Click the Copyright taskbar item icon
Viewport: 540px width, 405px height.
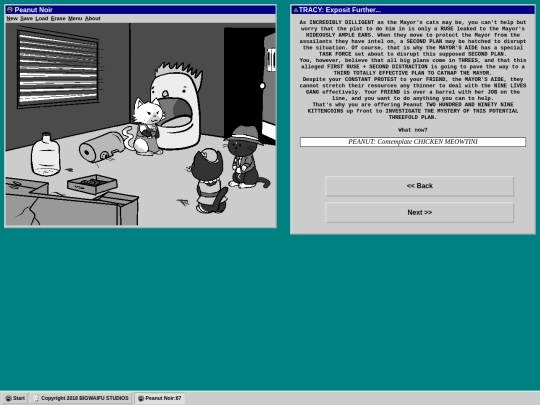coord(37,398)
